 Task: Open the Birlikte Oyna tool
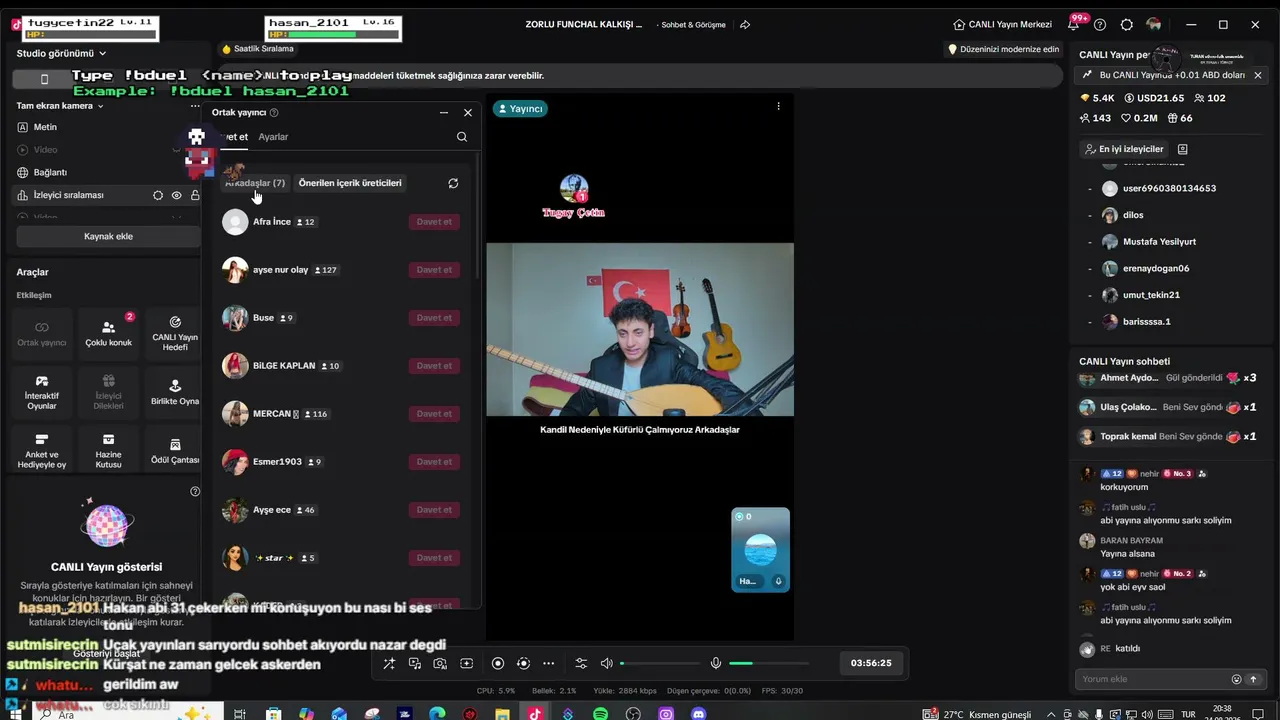[175, 392]
